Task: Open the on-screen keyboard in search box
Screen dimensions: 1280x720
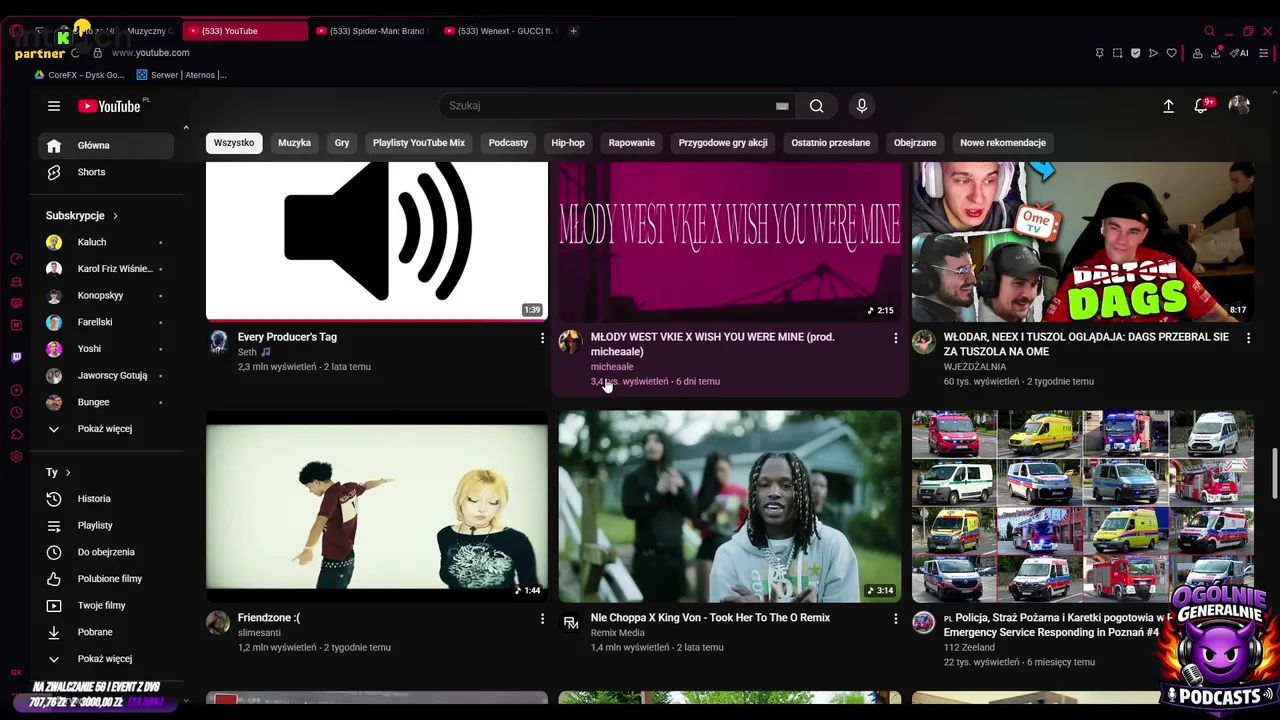Action: click(x=782, y=106)
